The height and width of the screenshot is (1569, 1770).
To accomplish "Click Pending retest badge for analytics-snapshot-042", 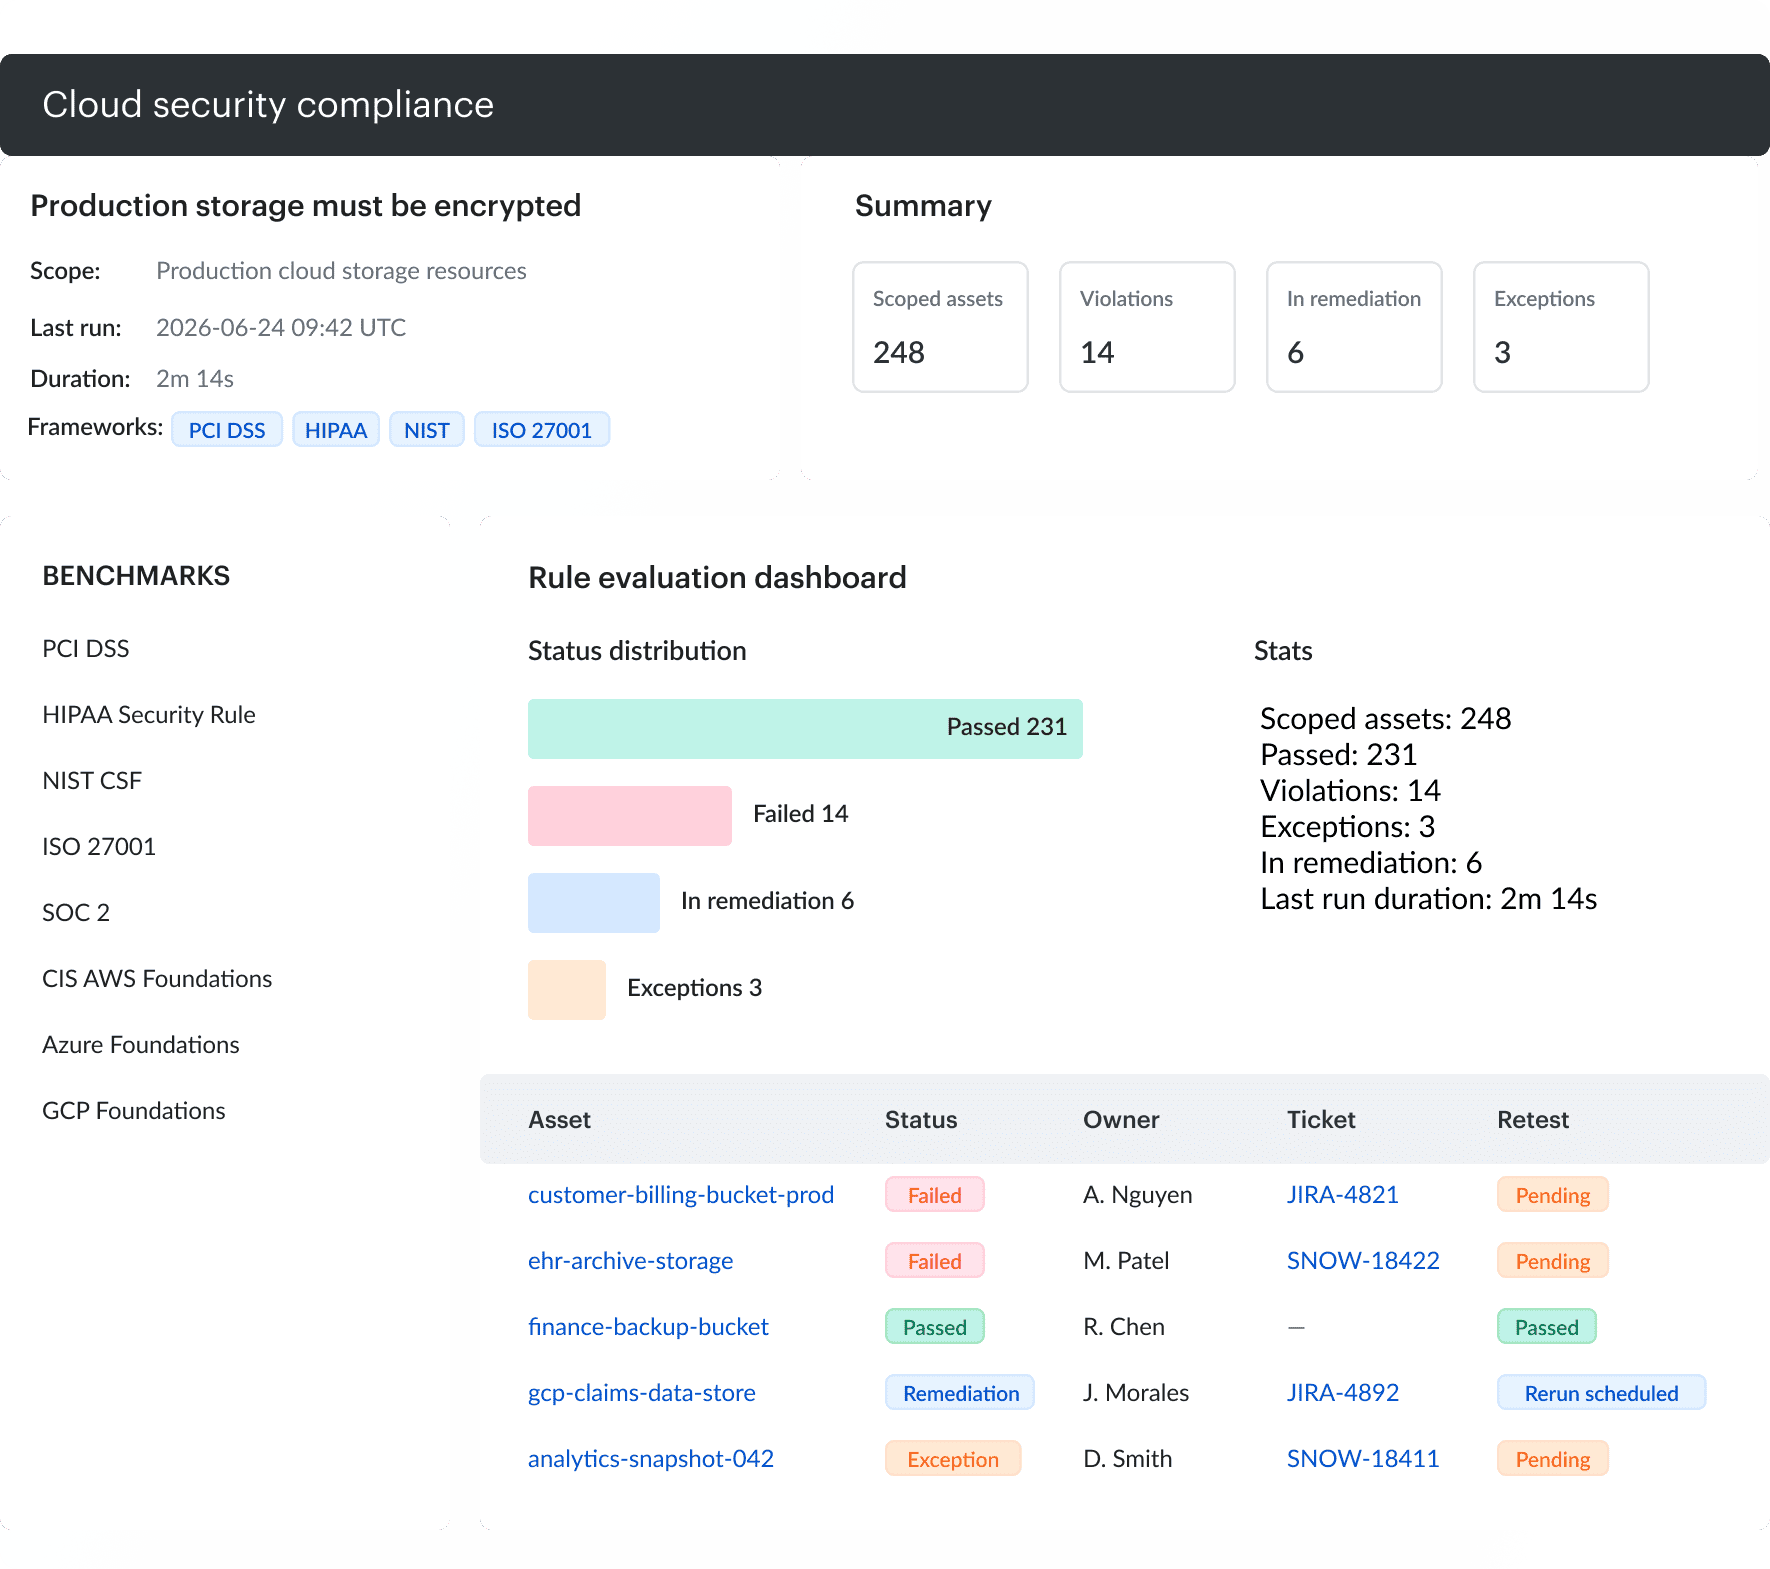I will point(1553,1459).
